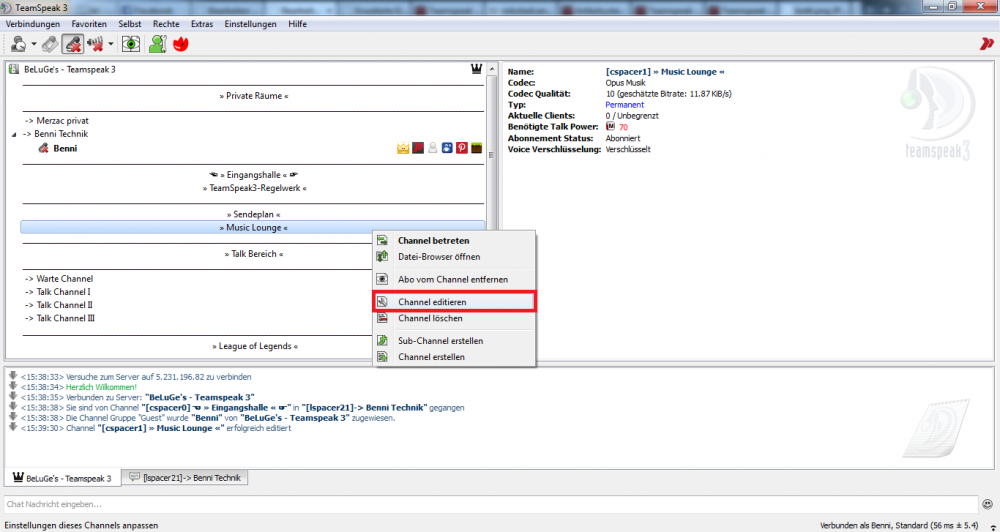Open the Favoriten menu
The height and width of the screenshot is (532, 1000).
(89, 24)
